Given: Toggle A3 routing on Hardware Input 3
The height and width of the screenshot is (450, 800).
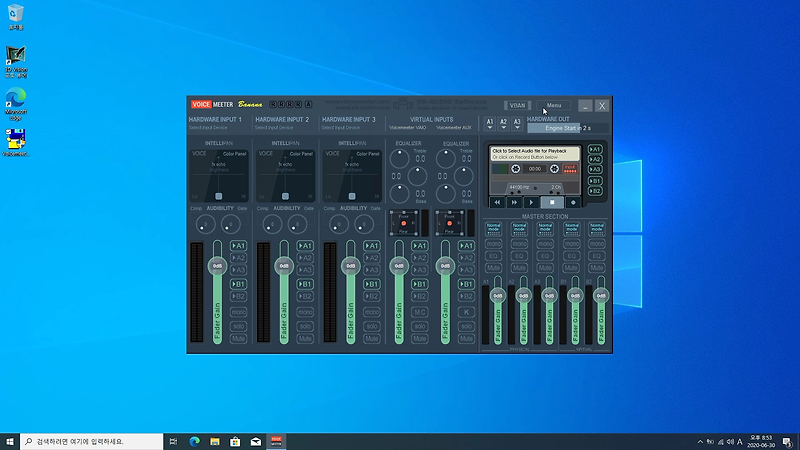Looking at the screenshot, I should 372,270.
